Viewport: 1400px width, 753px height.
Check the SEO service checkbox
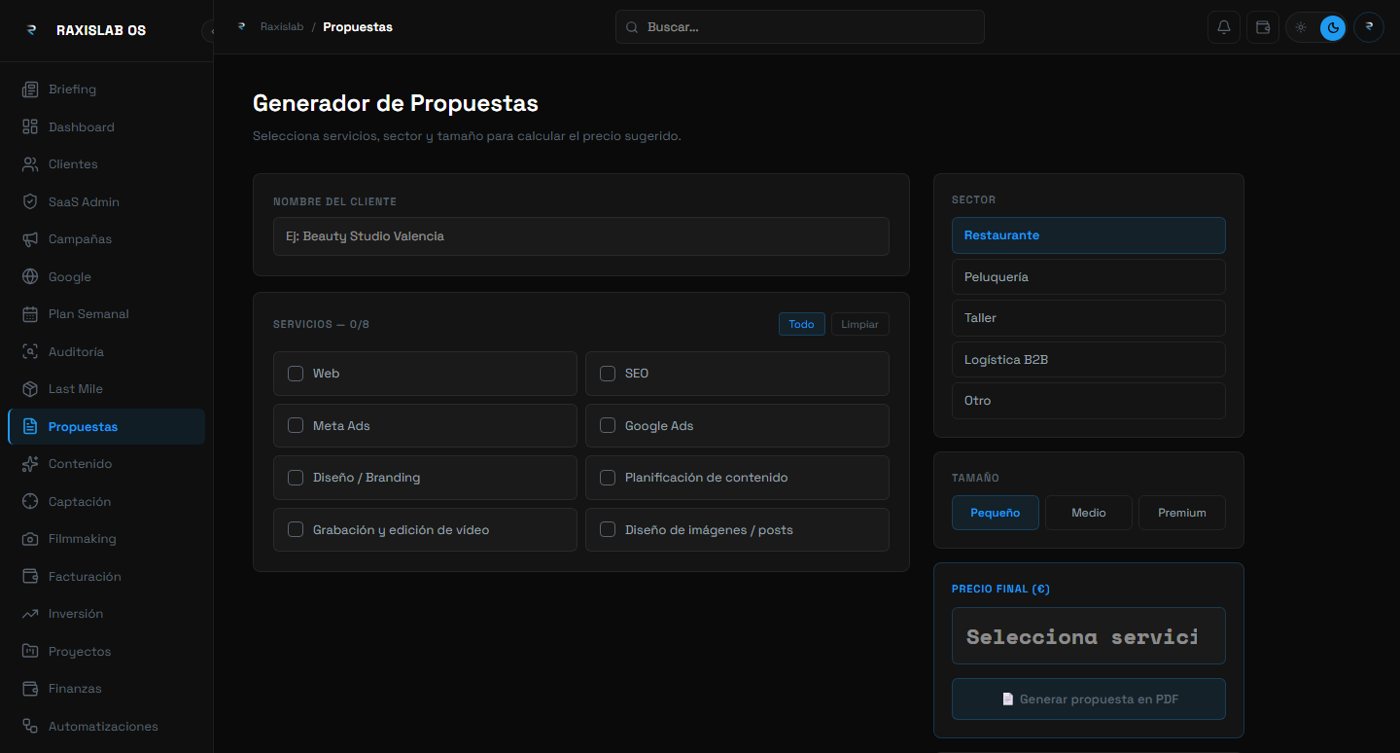(x=608, y=373)
